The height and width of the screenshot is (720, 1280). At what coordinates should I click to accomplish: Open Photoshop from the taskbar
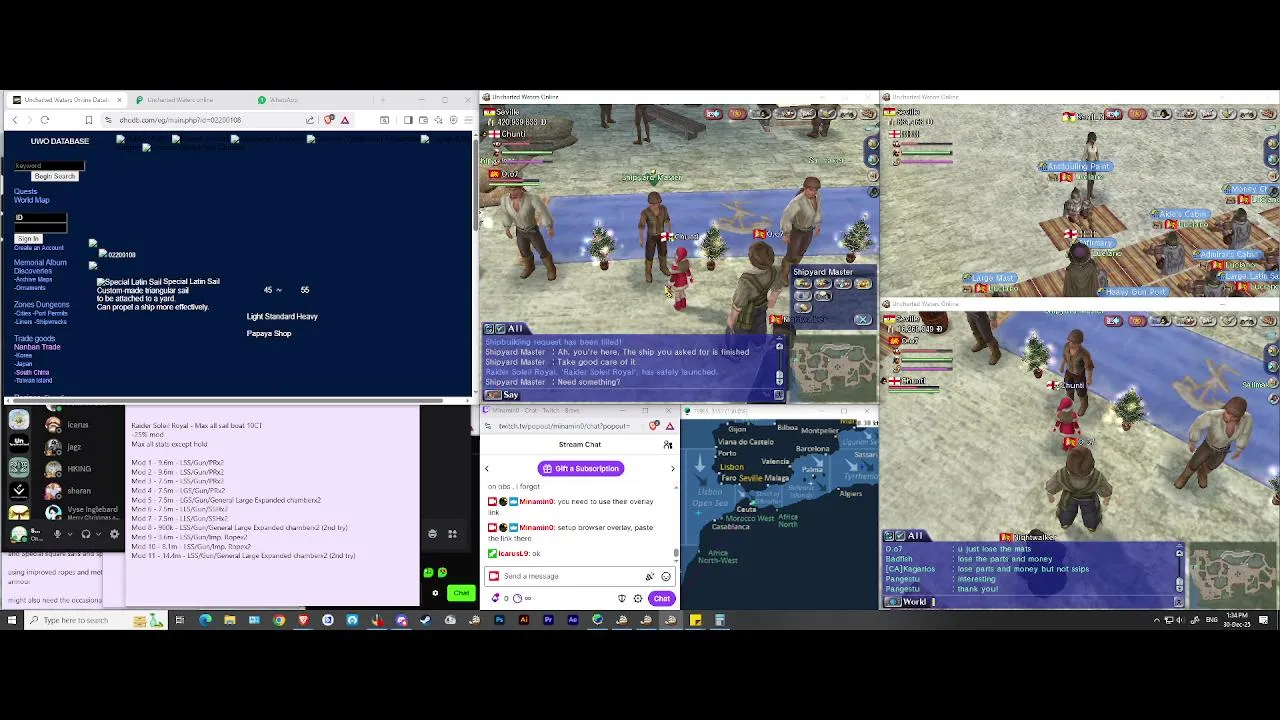click(x=499, y=620)
